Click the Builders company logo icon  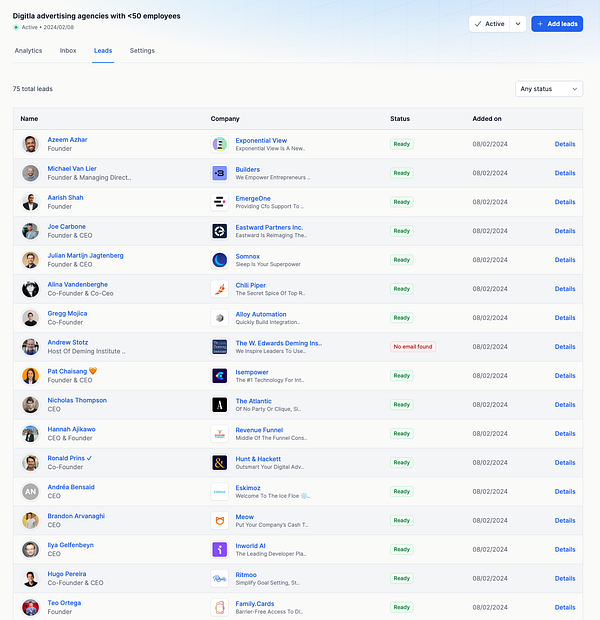(220, 173)
